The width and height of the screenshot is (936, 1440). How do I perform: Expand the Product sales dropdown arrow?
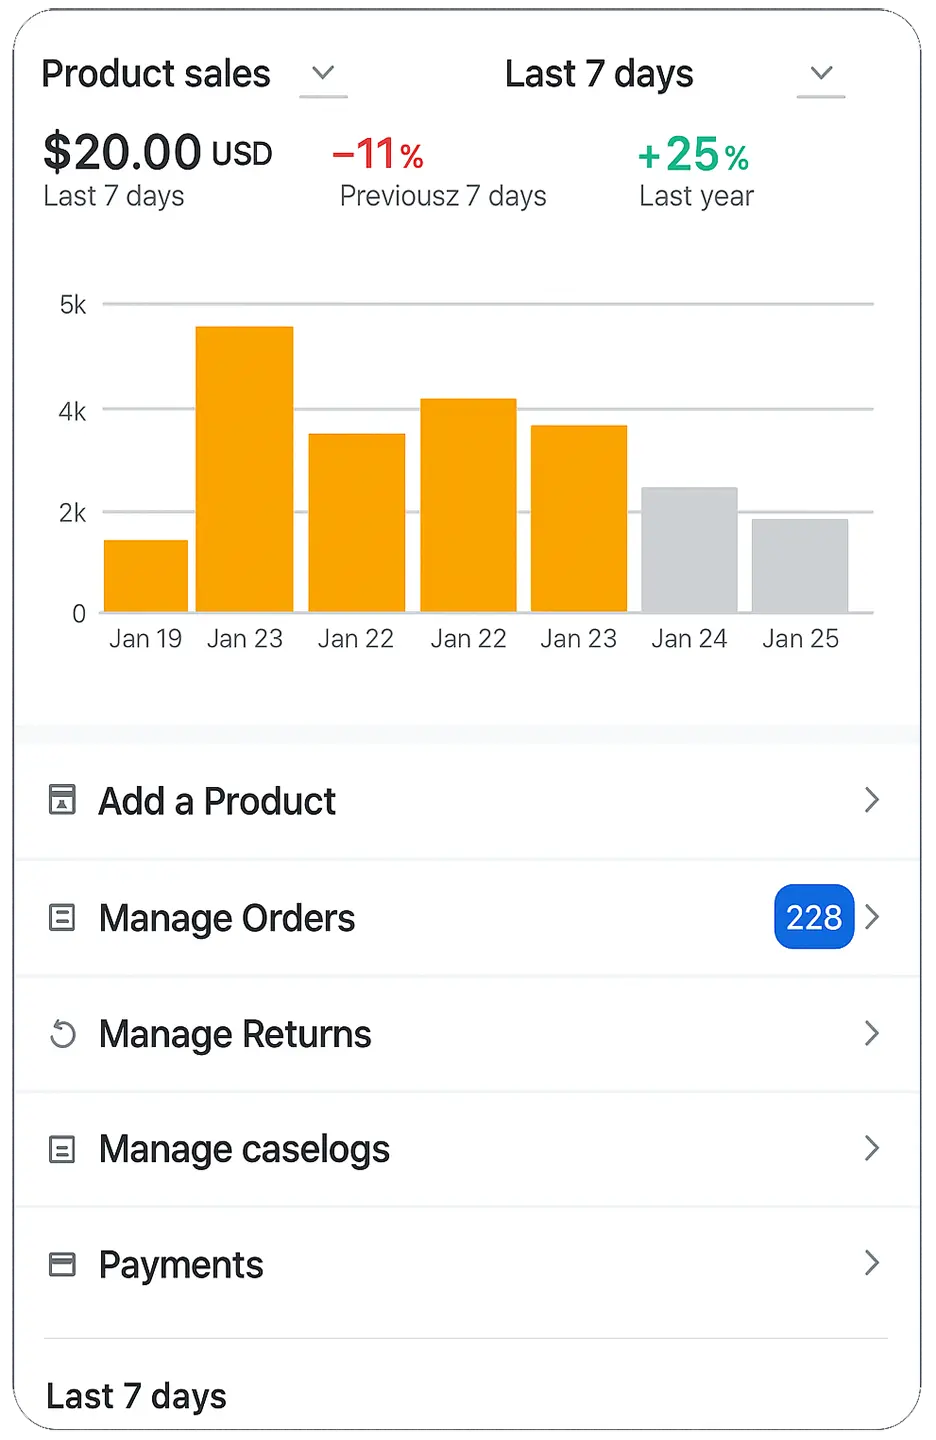pyautogui.click(x=323, y=73)
